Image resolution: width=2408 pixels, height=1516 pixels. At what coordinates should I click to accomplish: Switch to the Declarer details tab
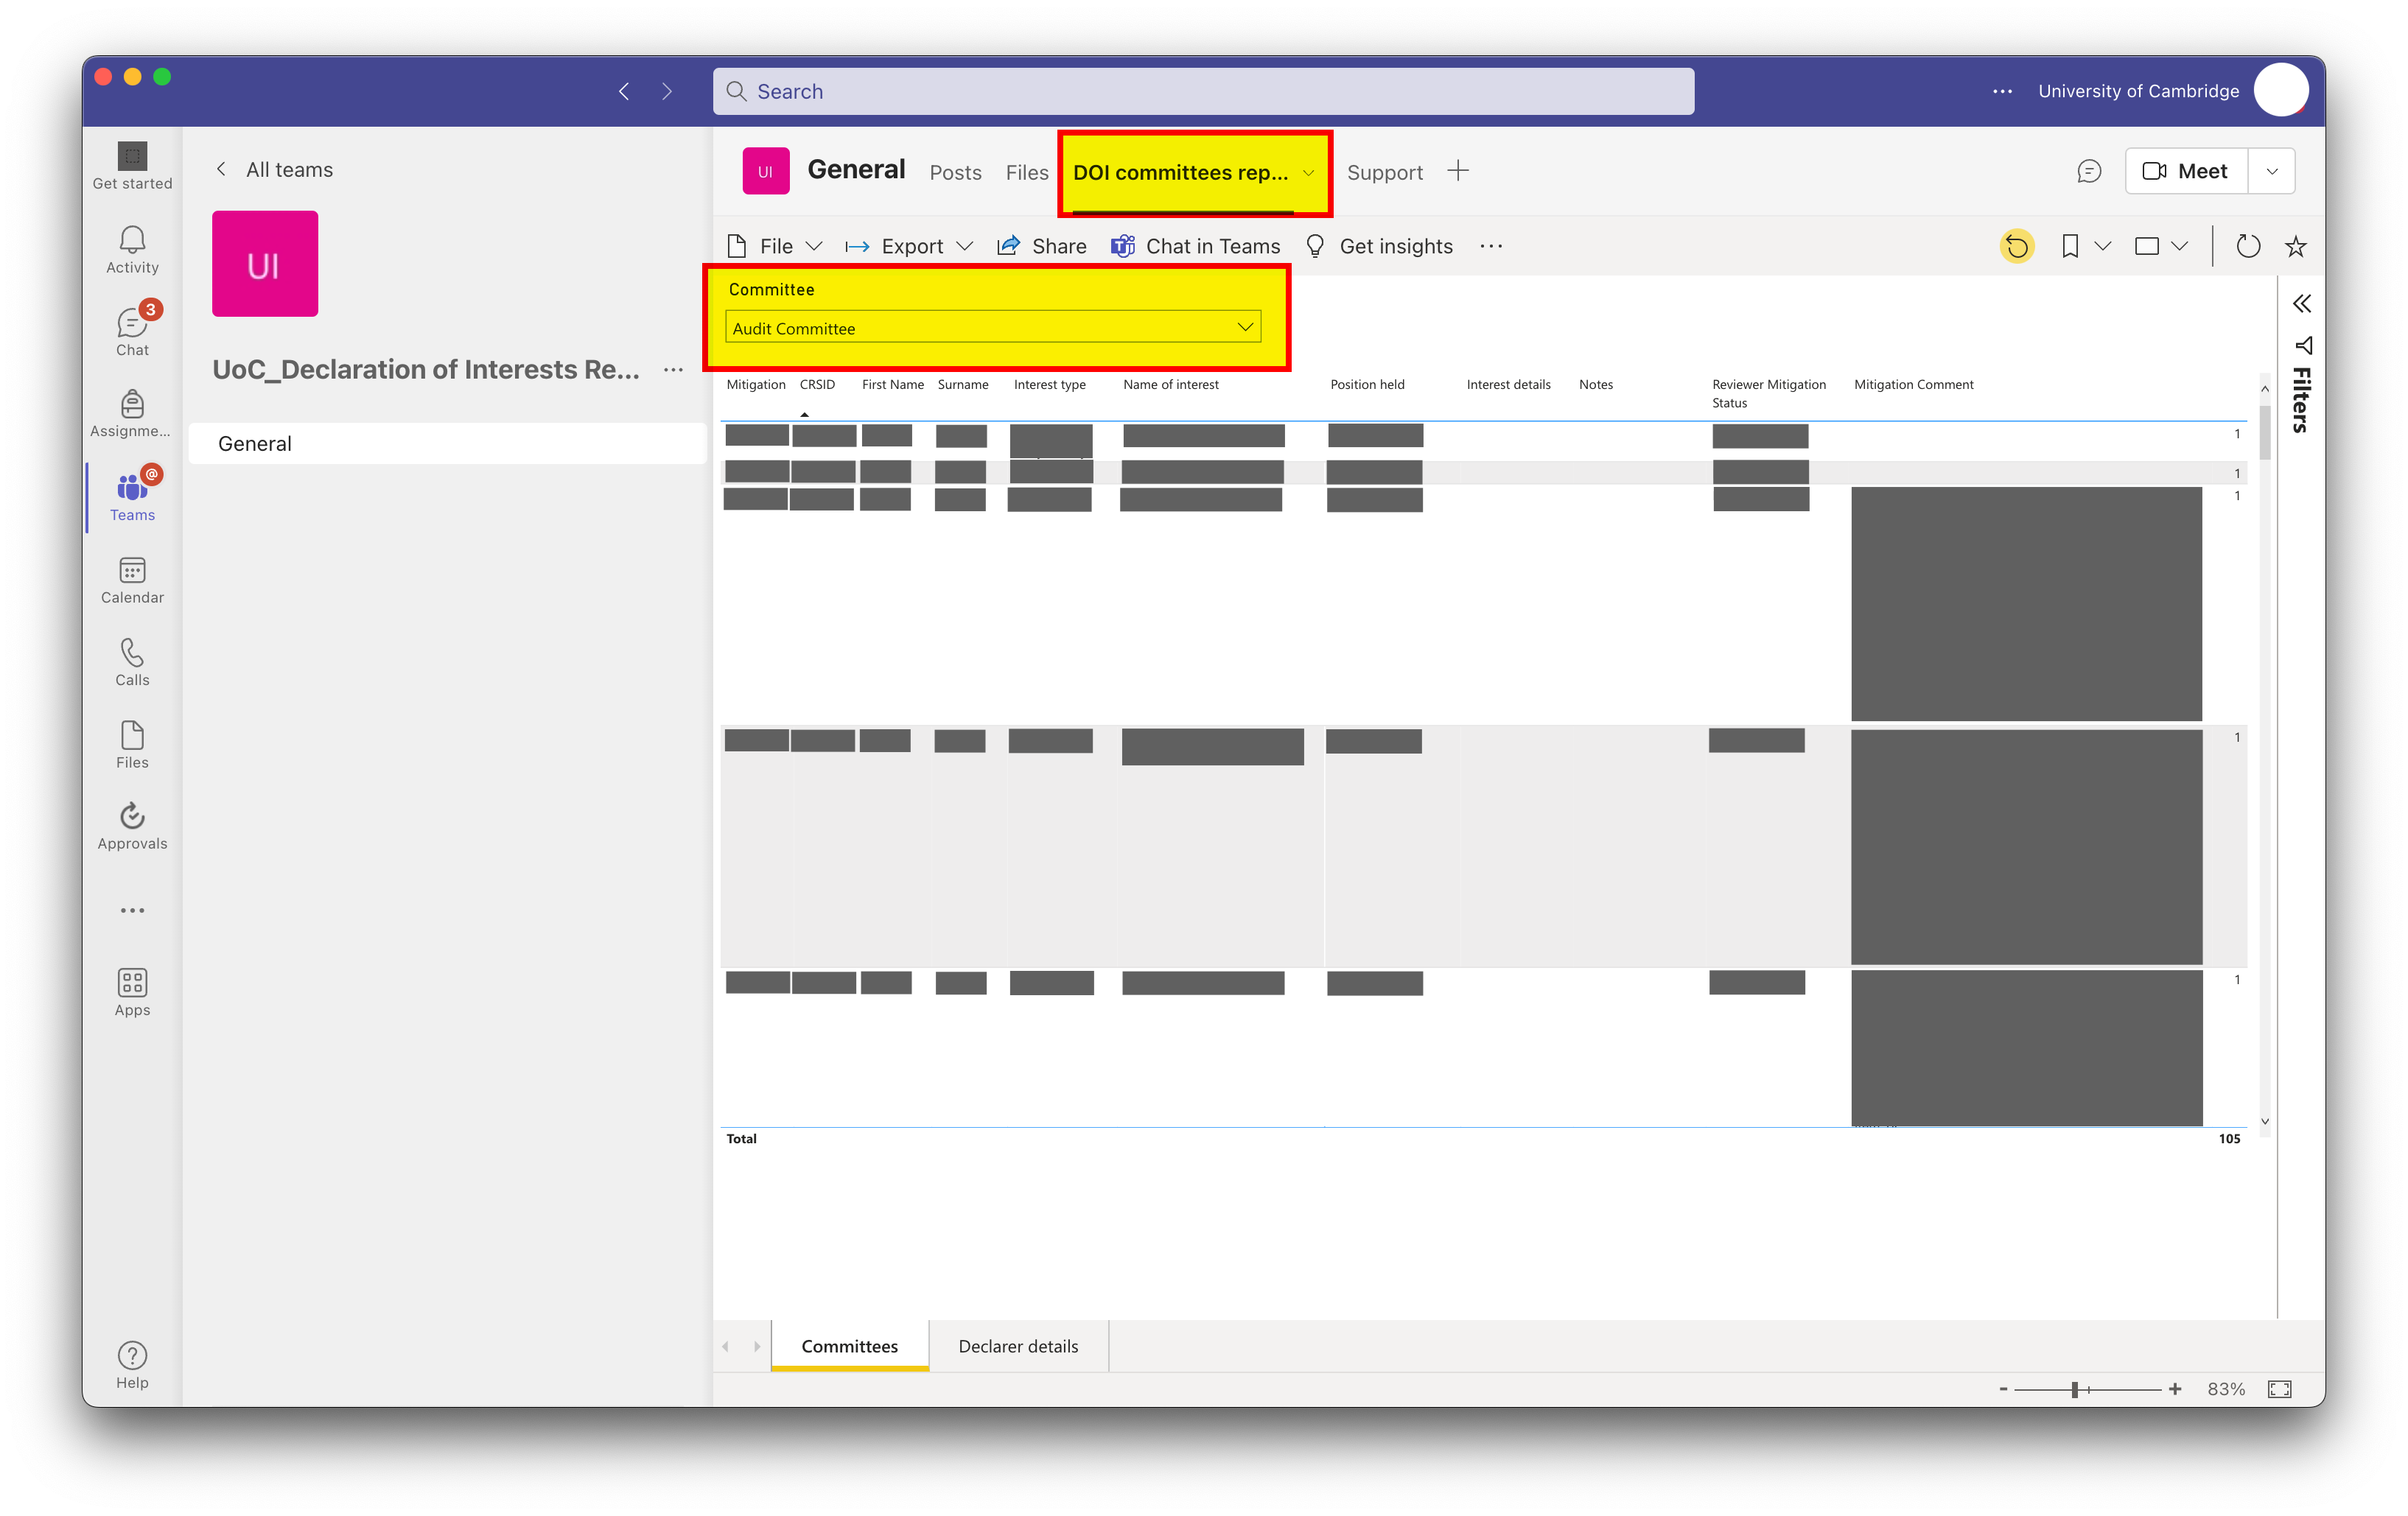click(x=1018, y=1345)
